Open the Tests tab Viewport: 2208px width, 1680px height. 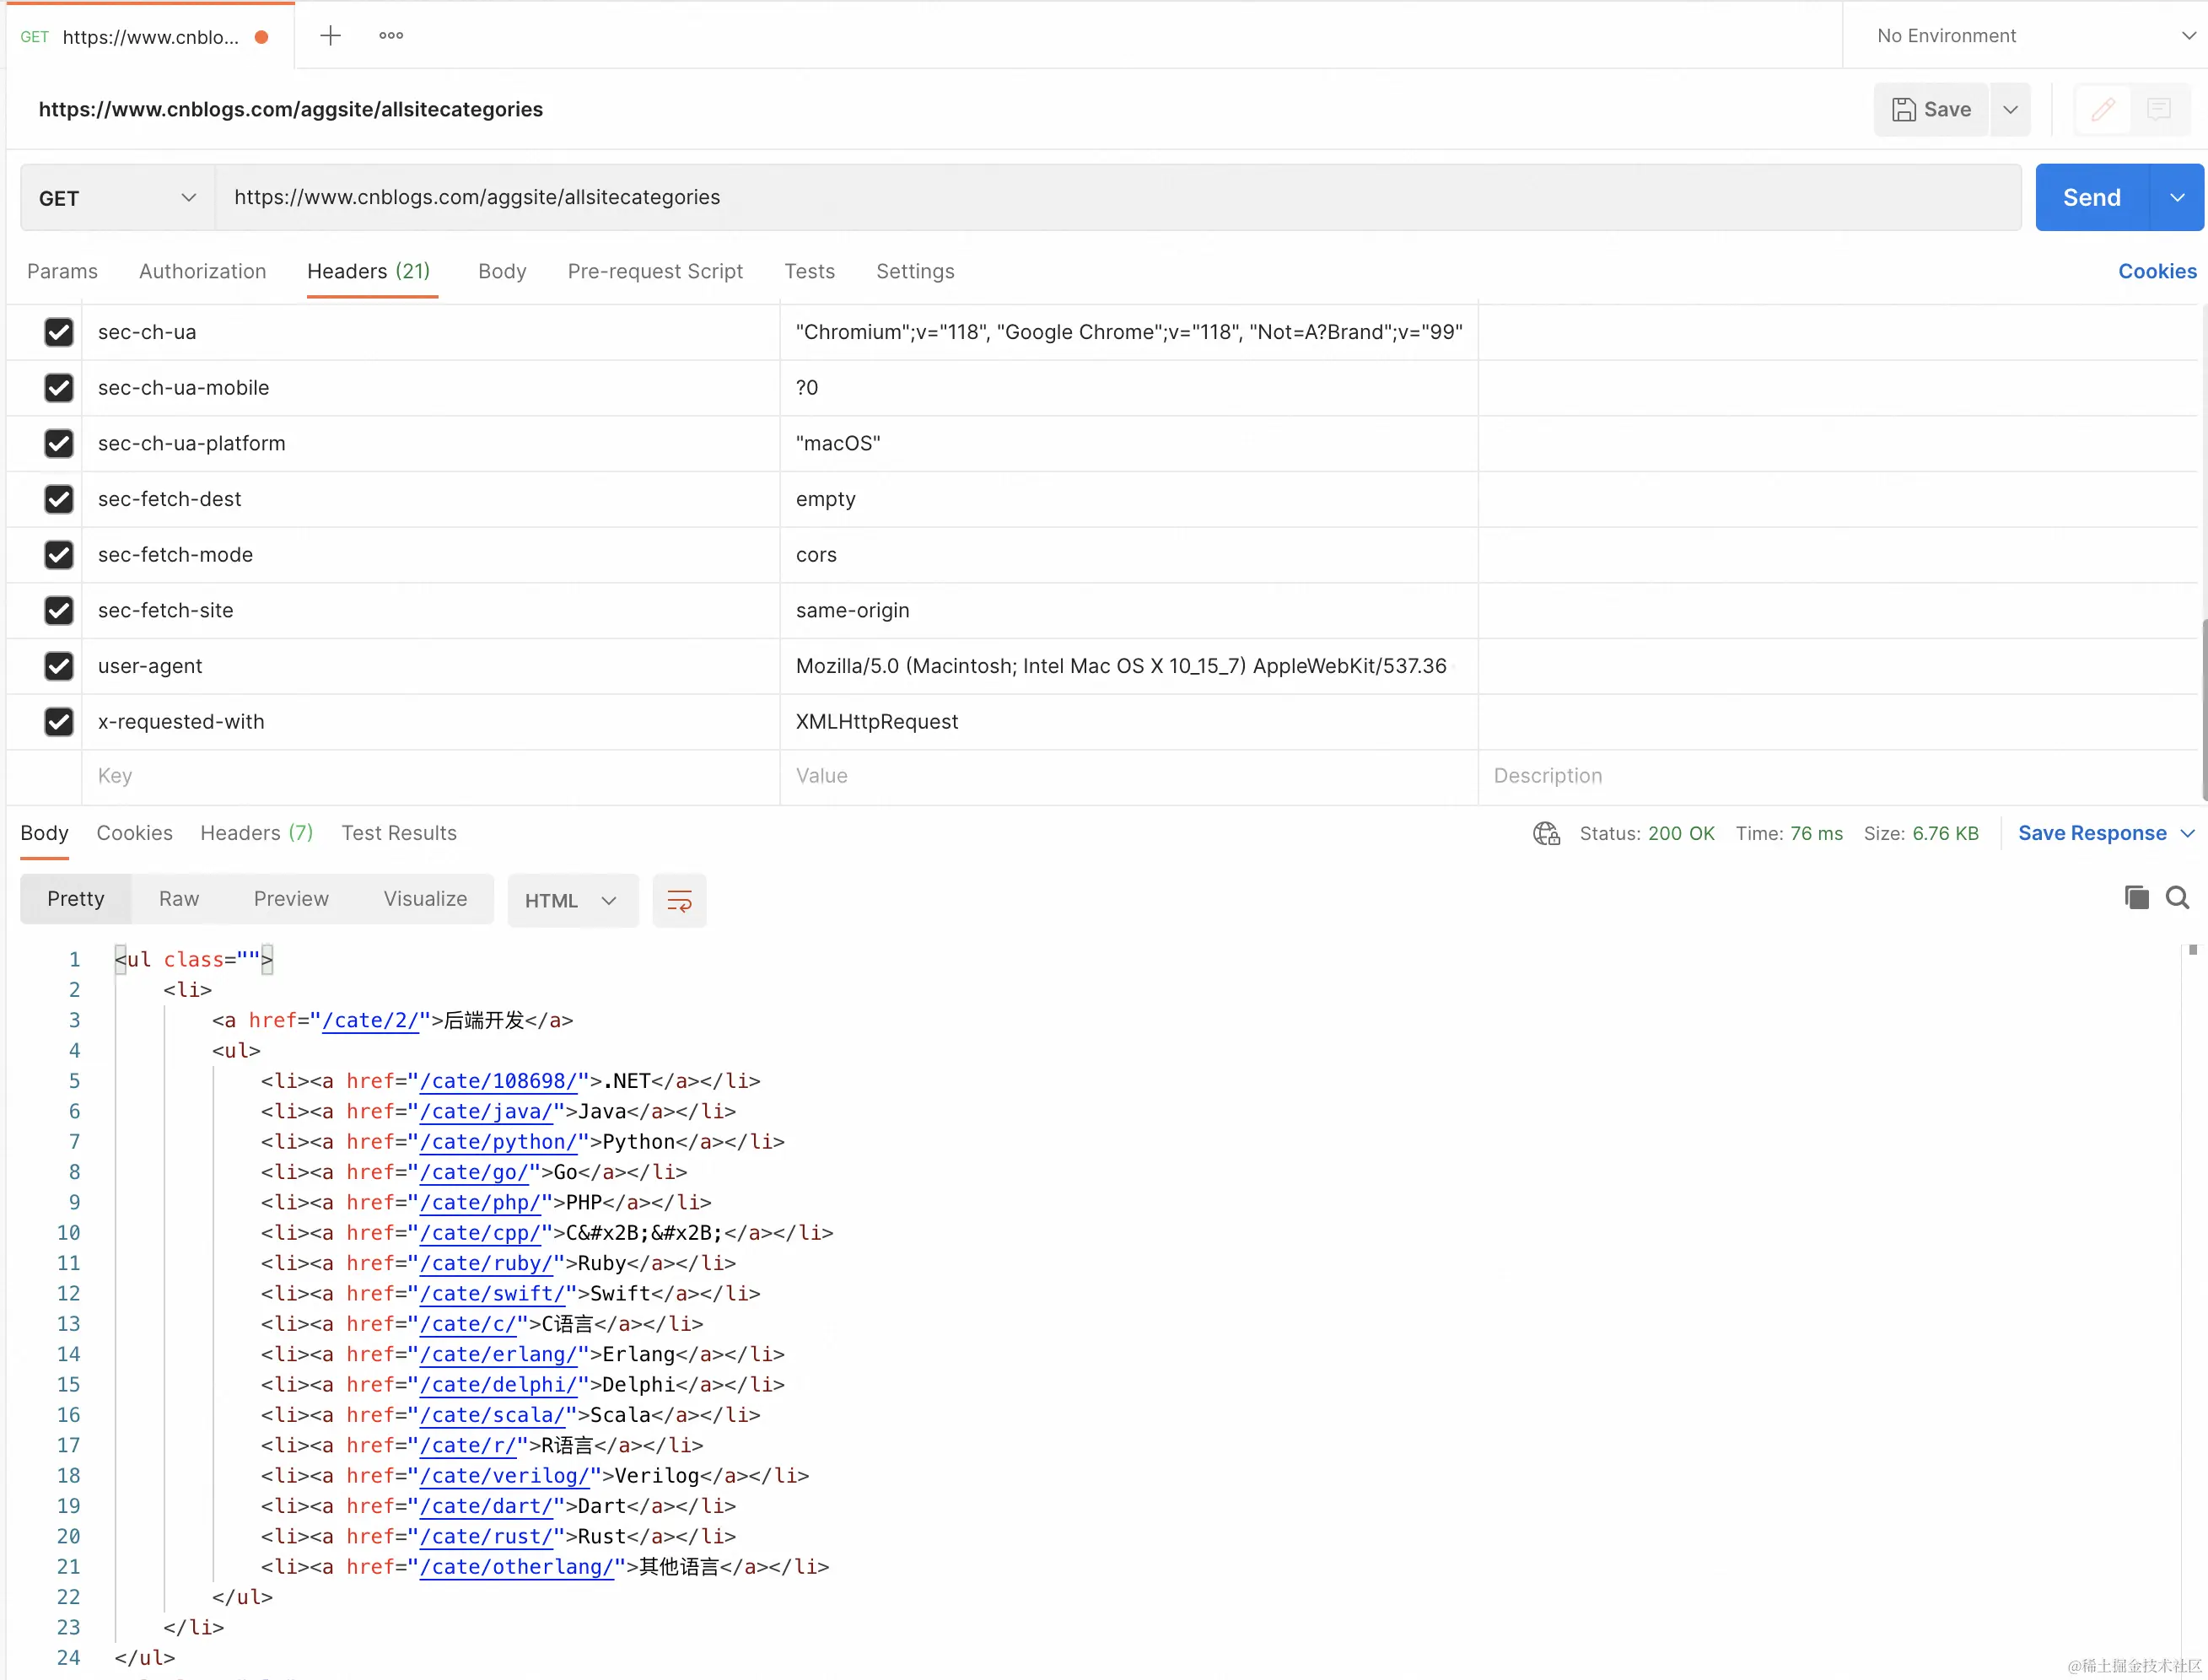click(x=809, y=271)
